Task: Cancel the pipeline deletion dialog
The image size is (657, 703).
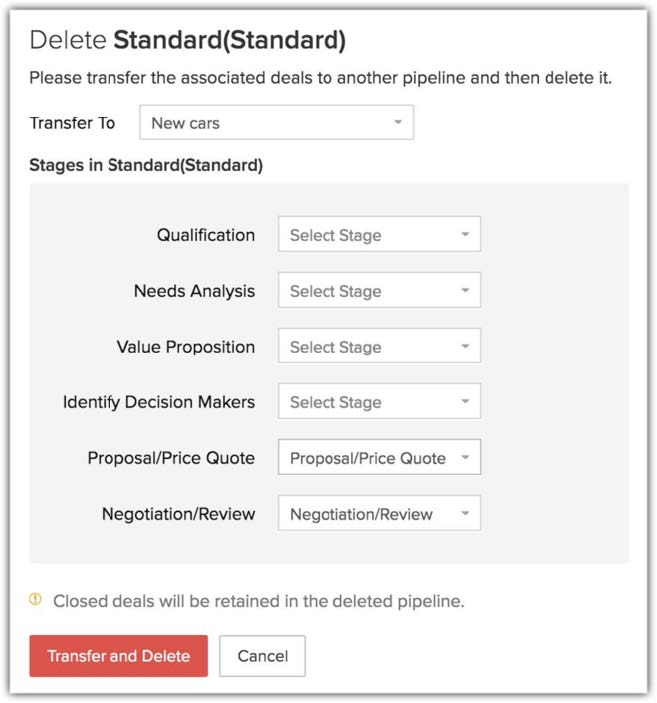Action: [262, 656]
